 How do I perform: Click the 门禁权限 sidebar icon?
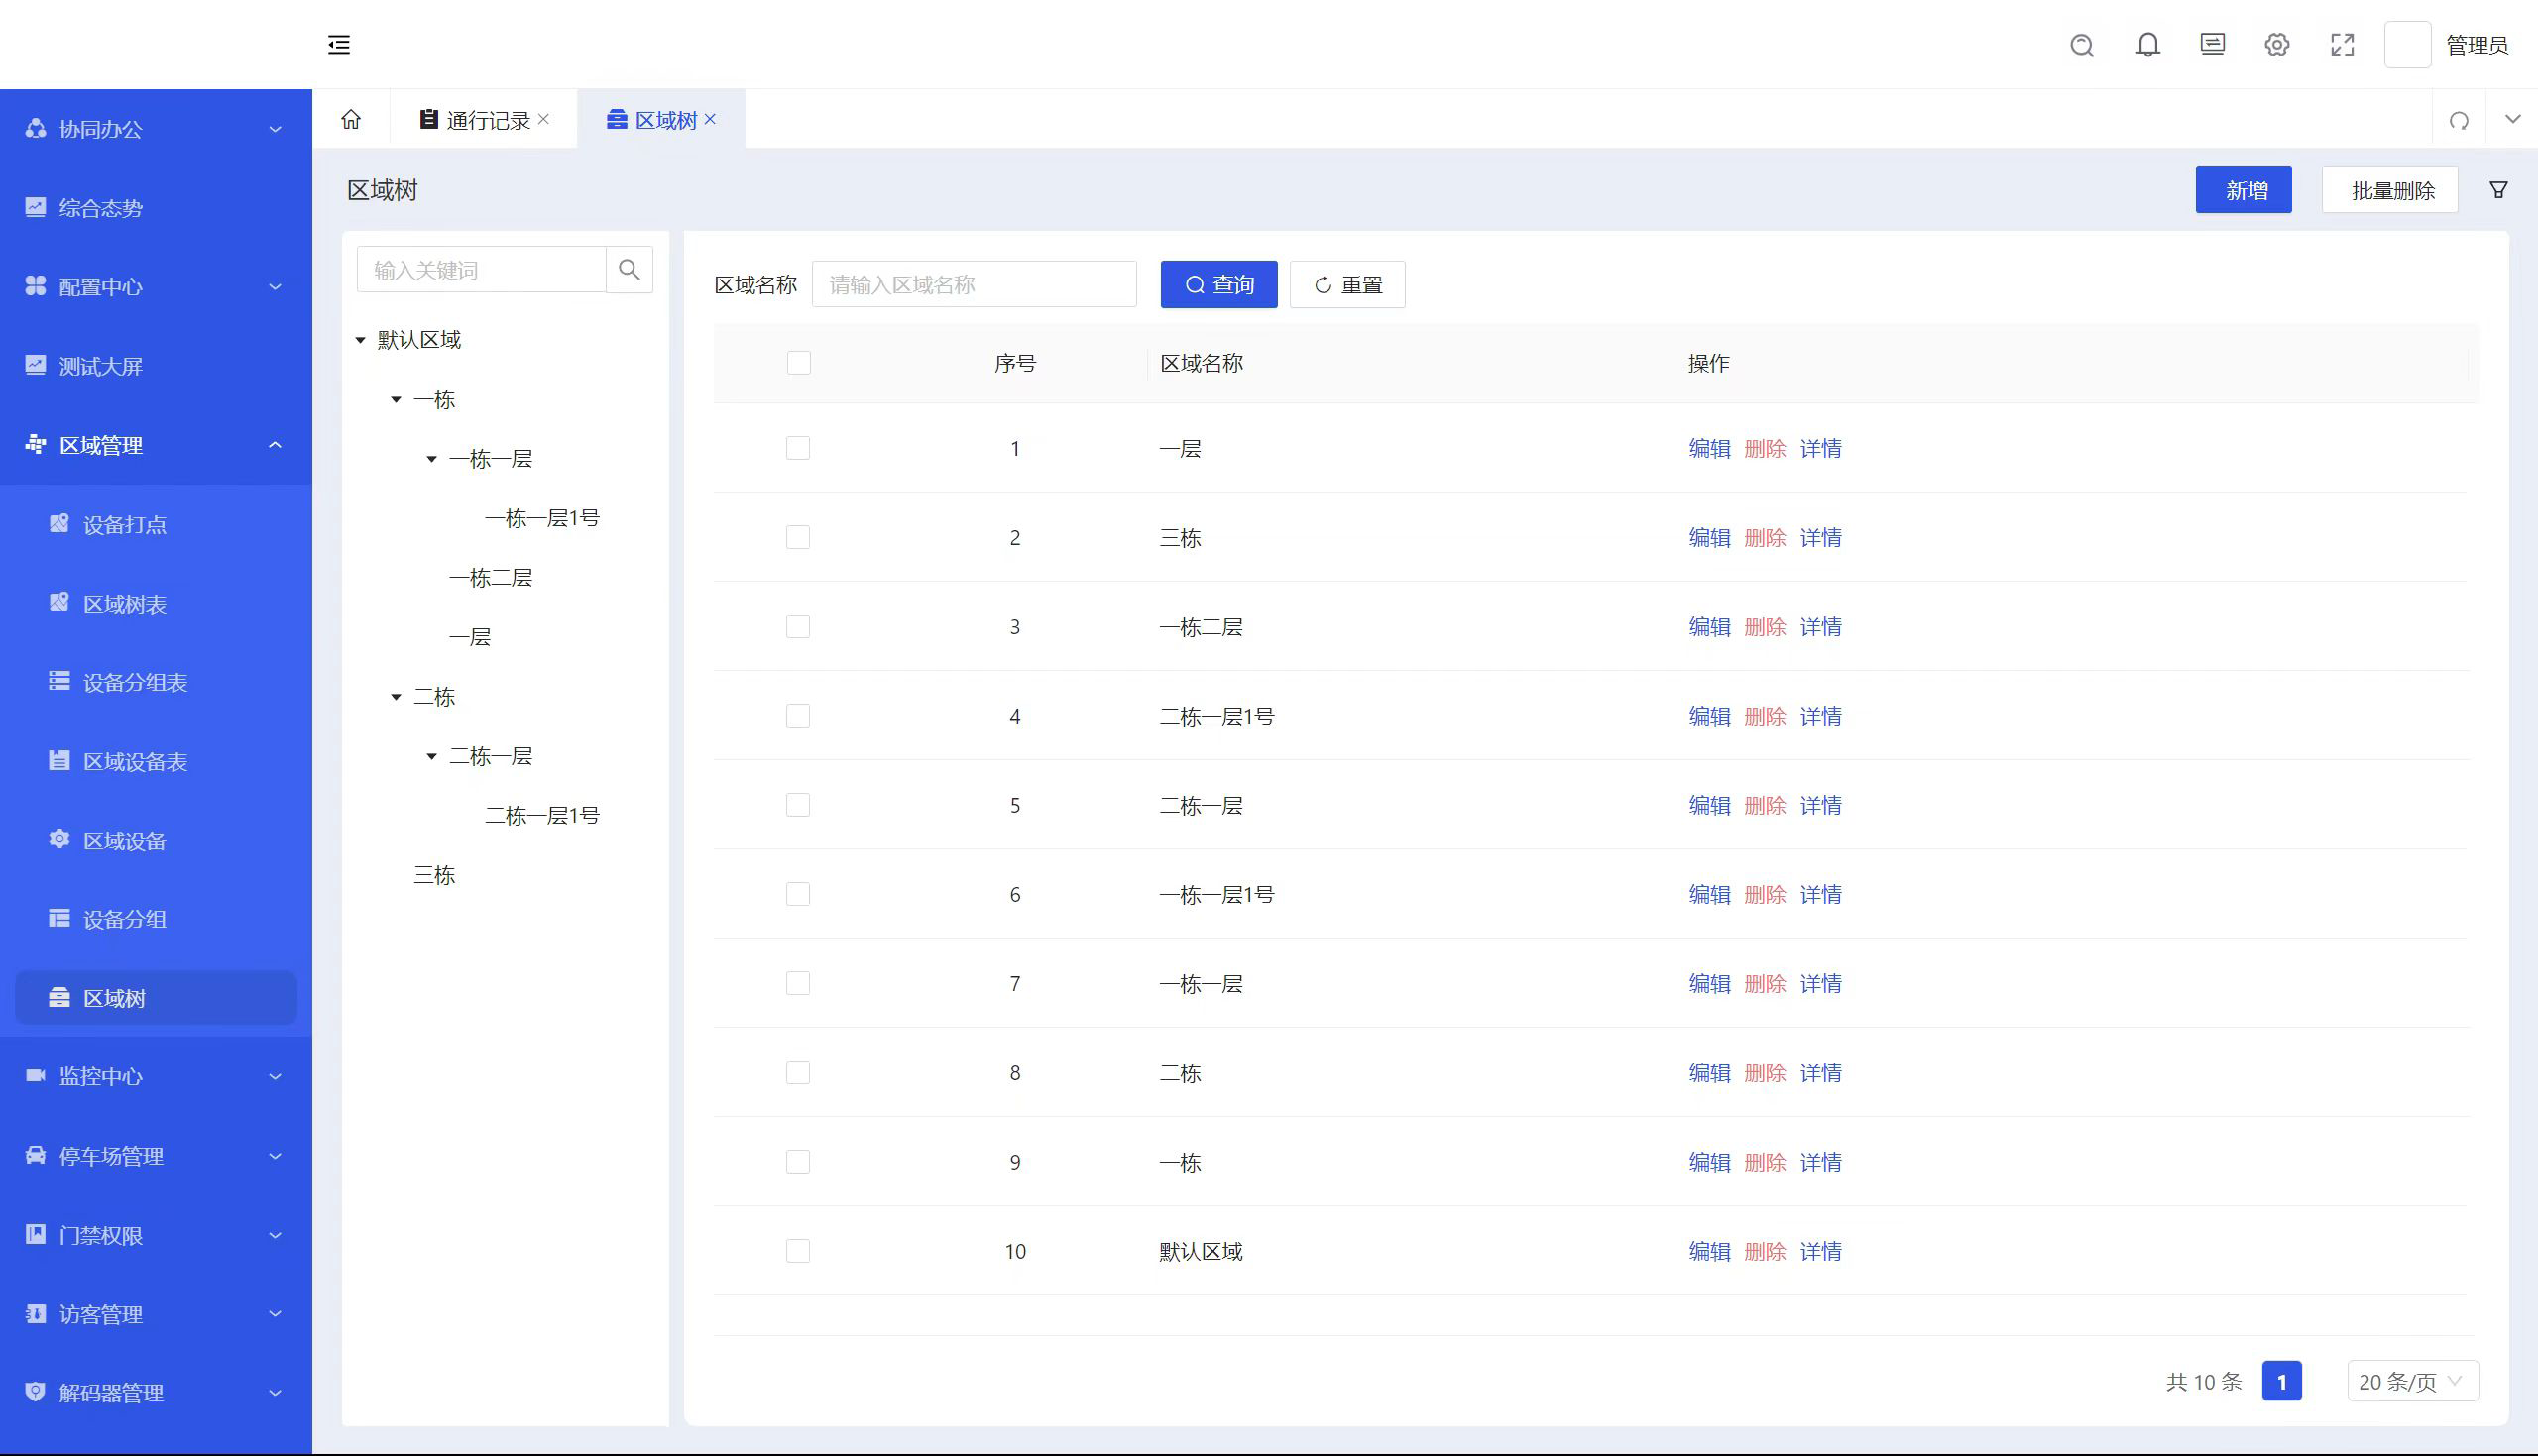tap(35, 1234)
